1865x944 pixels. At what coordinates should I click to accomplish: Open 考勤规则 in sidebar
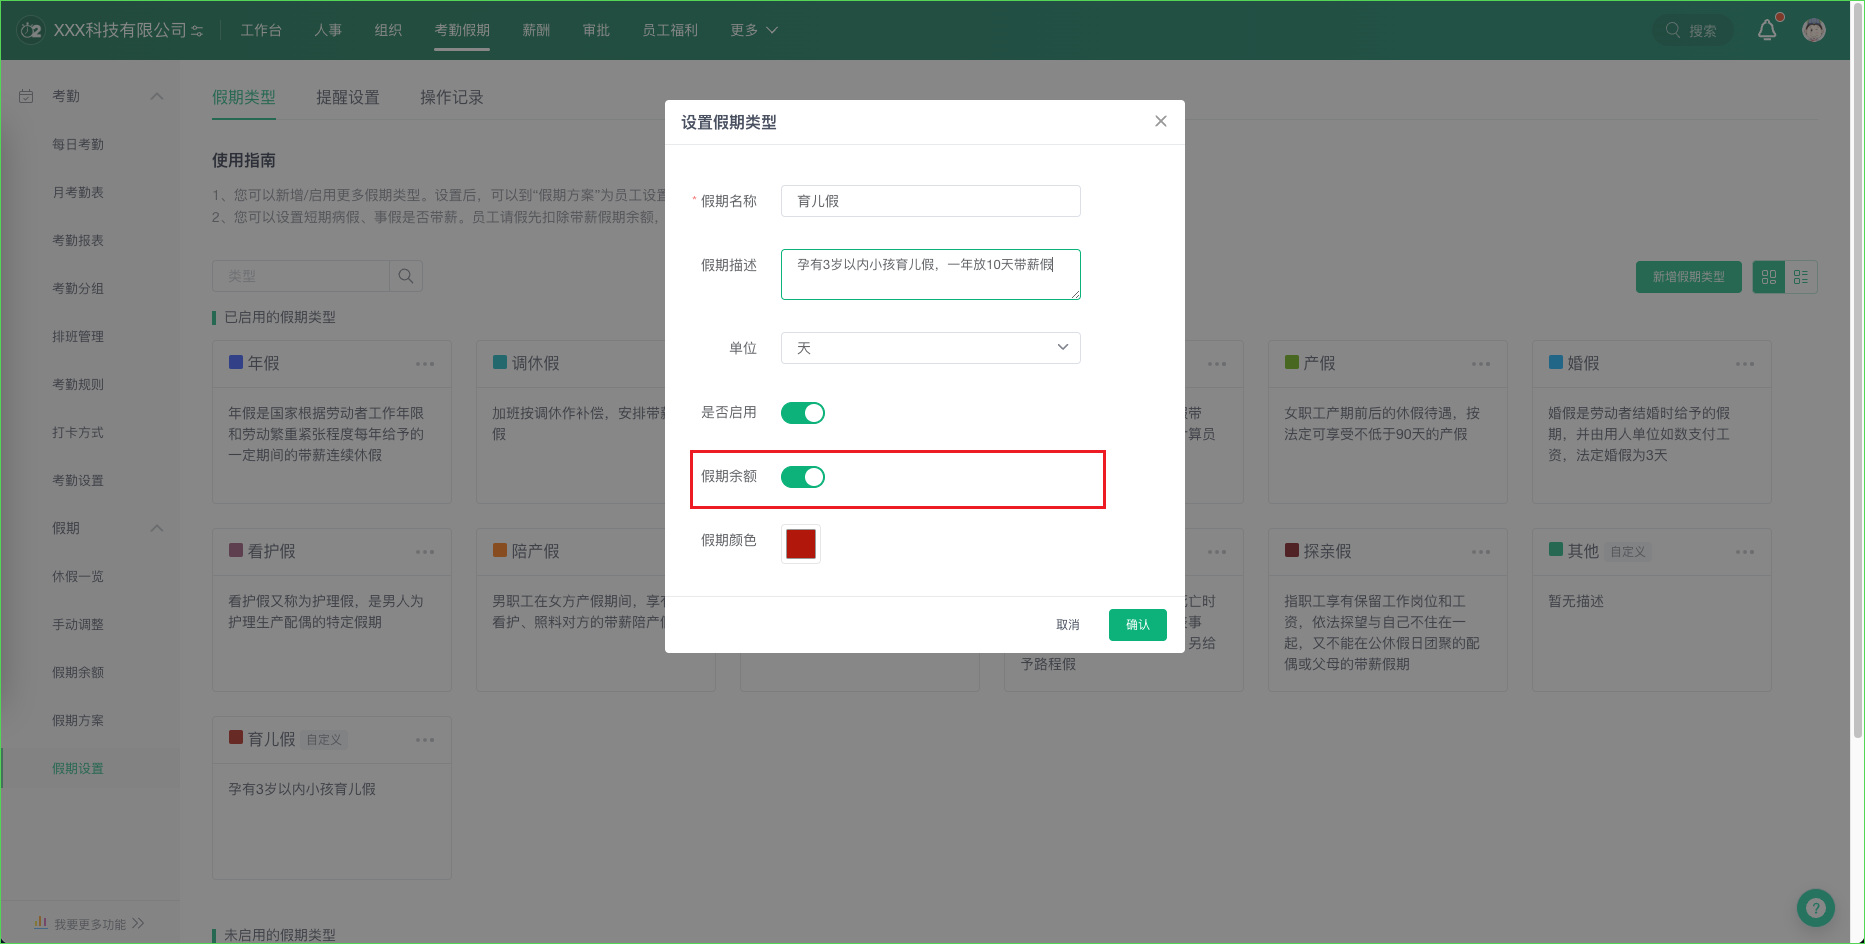click(78, 384)
